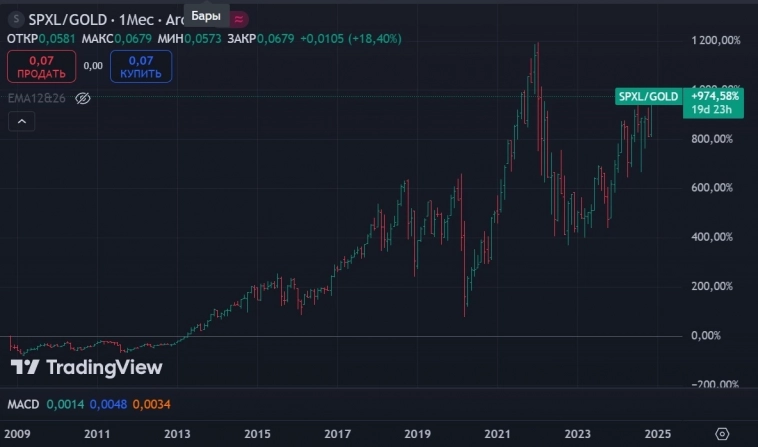This screenshot has width=758, height=447.
Task: Click 2025 on the time axis
Action: pyautogui.click(x=658, y=434)
